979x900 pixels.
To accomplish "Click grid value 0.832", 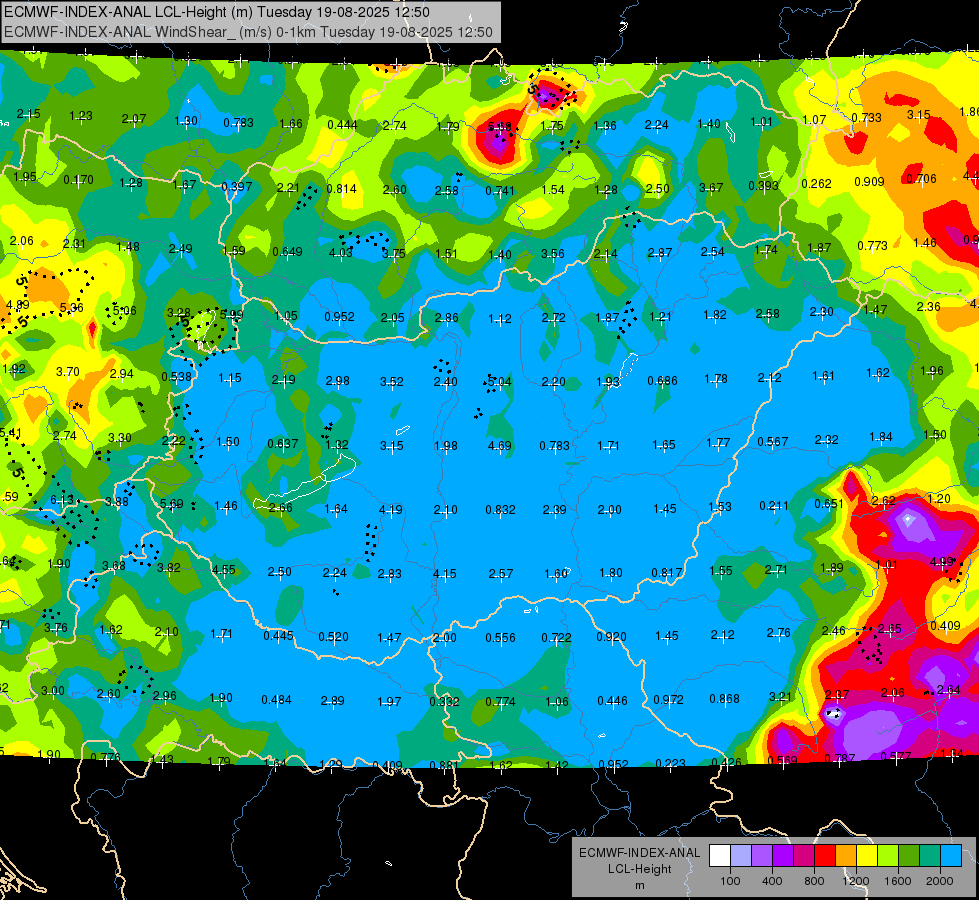I will [501, 510].
